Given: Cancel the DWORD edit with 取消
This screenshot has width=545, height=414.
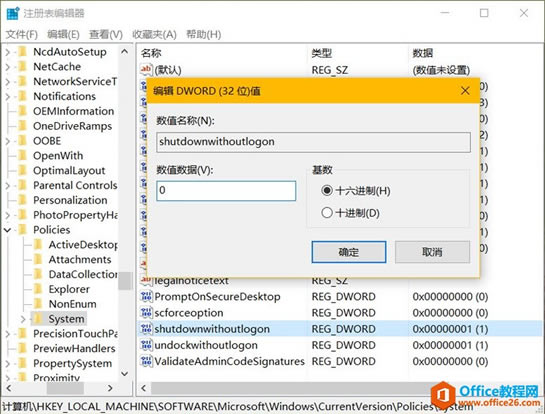Looking at the screenshot, I should pyautogui.click(x=432, y=252).
